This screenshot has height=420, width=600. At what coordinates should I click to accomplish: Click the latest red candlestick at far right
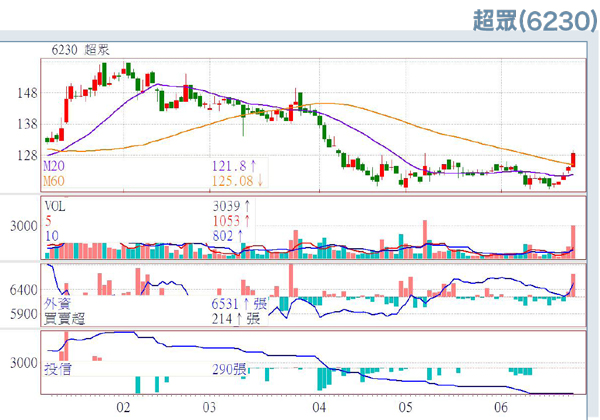click(x=574, y=160)
